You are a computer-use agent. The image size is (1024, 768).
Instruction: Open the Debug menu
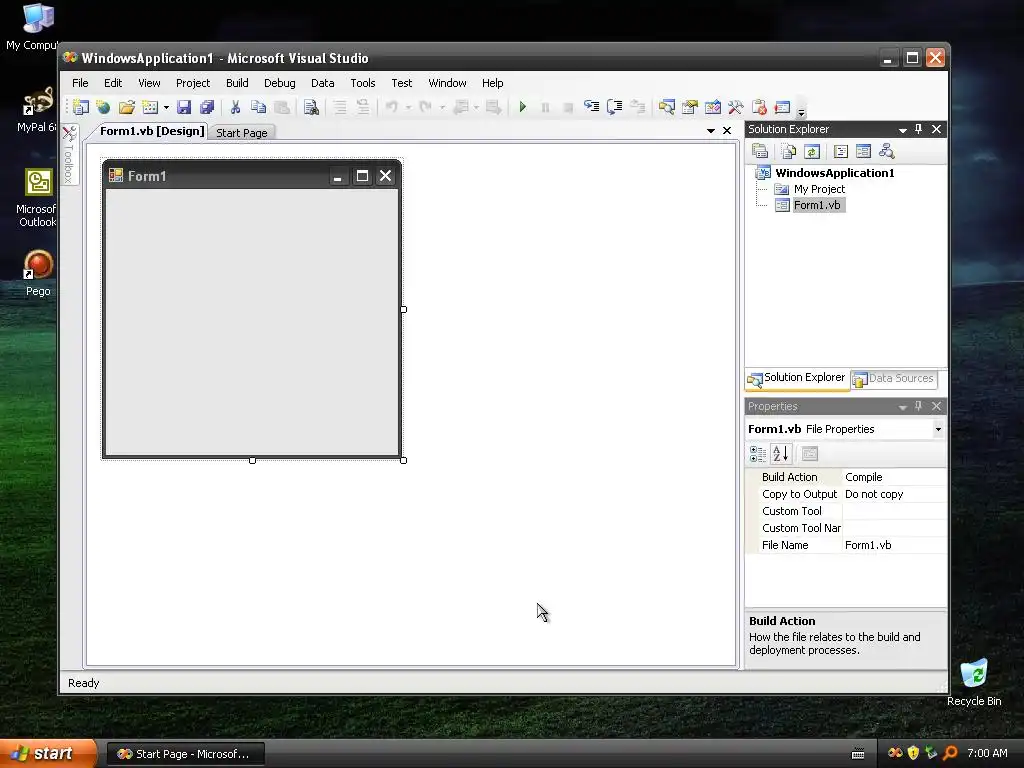(x=280, y=83)
